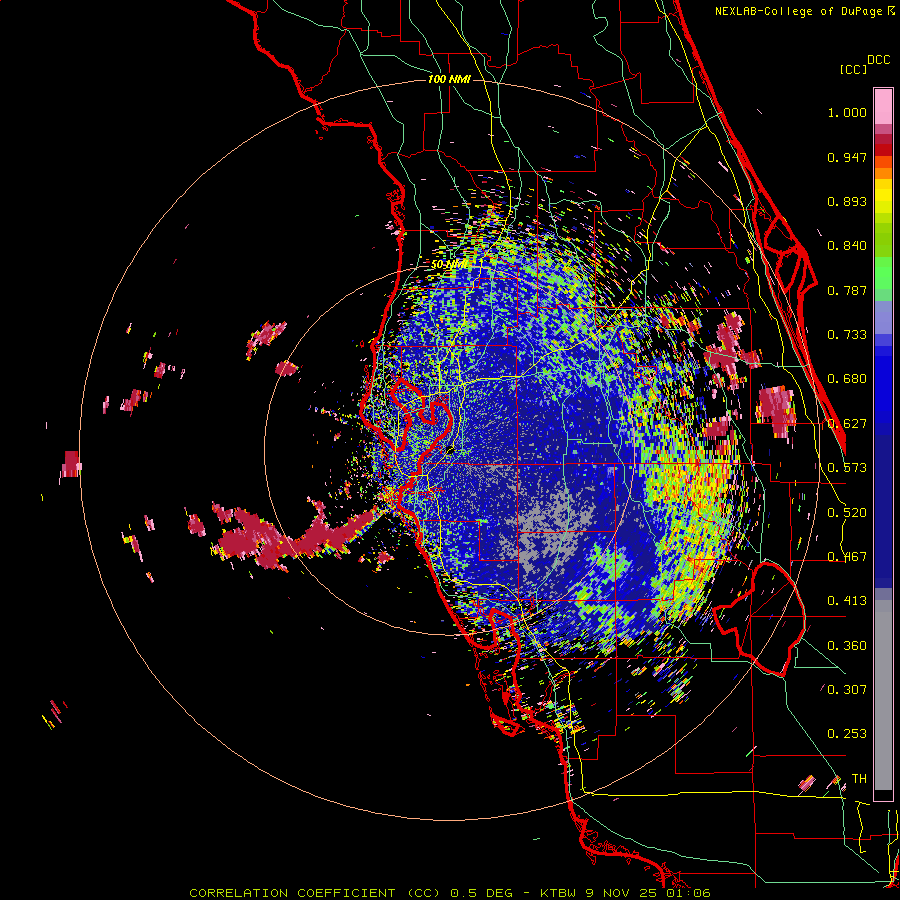Select the 0.680 scale value
Image resolution: width=900 pixels, height=900 pixels.
[x=847, y=379]
